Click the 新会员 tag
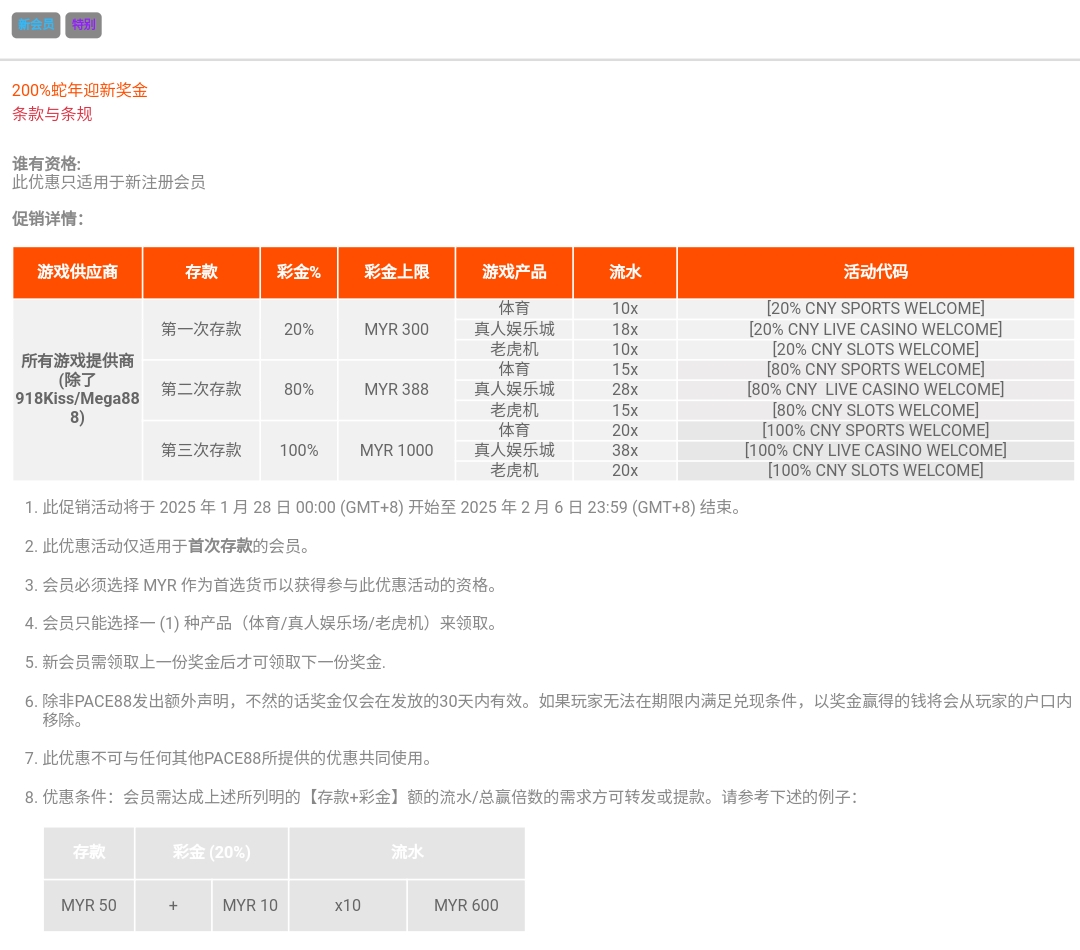 pyautogui.click(x=36, y=25)
